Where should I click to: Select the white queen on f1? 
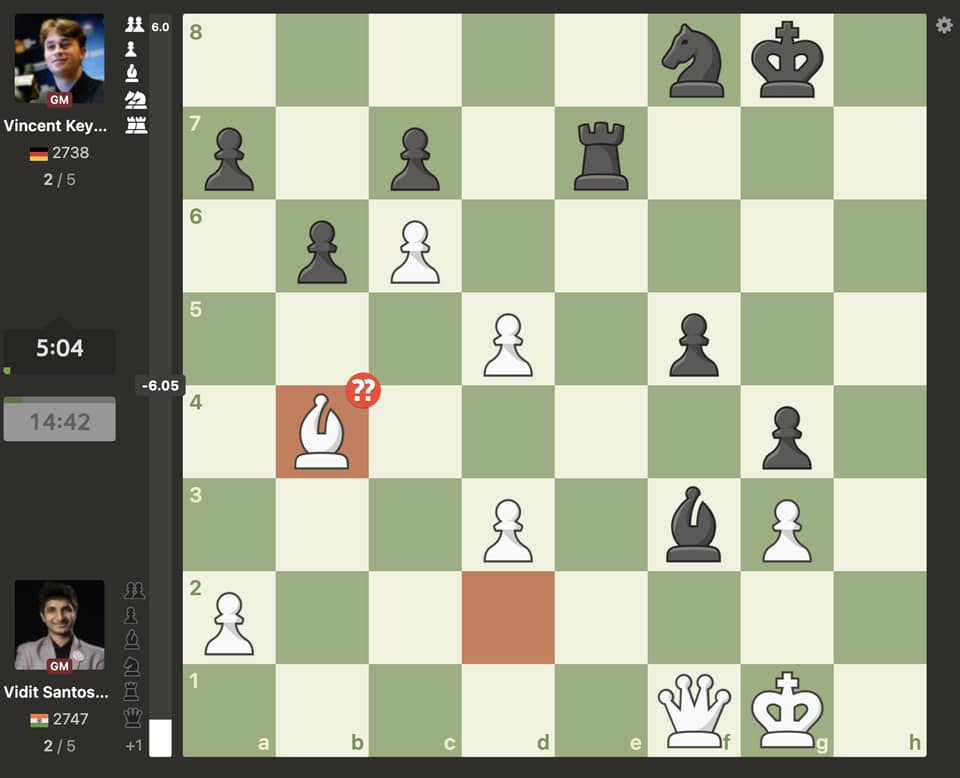[694, 710]
